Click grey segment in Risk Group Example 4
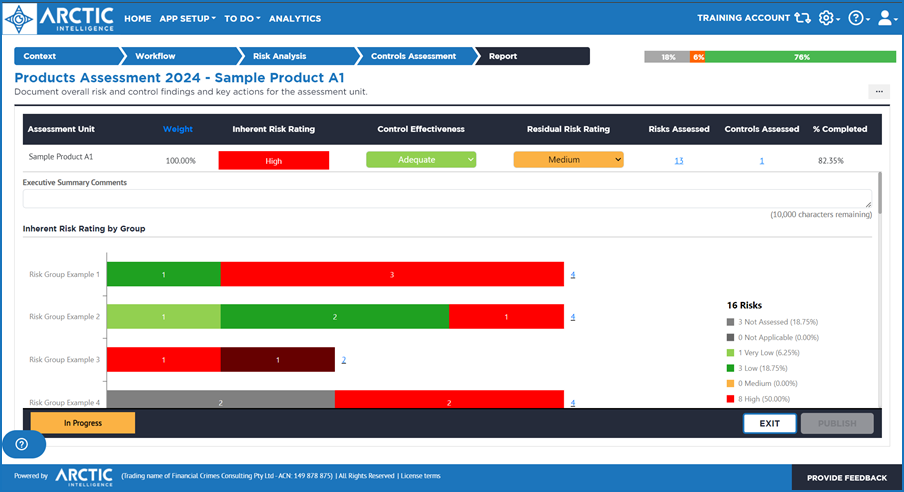This screenshot has width=904, height=492. coord(221,400)
